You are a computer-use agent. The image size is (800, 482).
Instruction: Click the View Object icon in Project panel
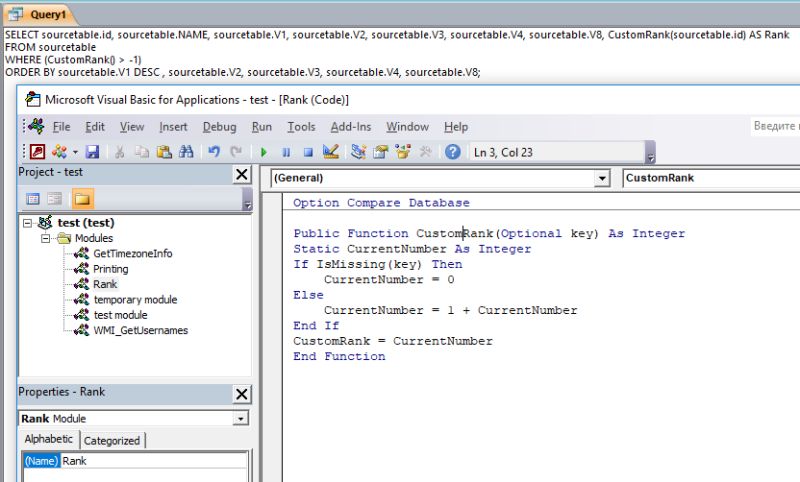[x=55, y=199]
